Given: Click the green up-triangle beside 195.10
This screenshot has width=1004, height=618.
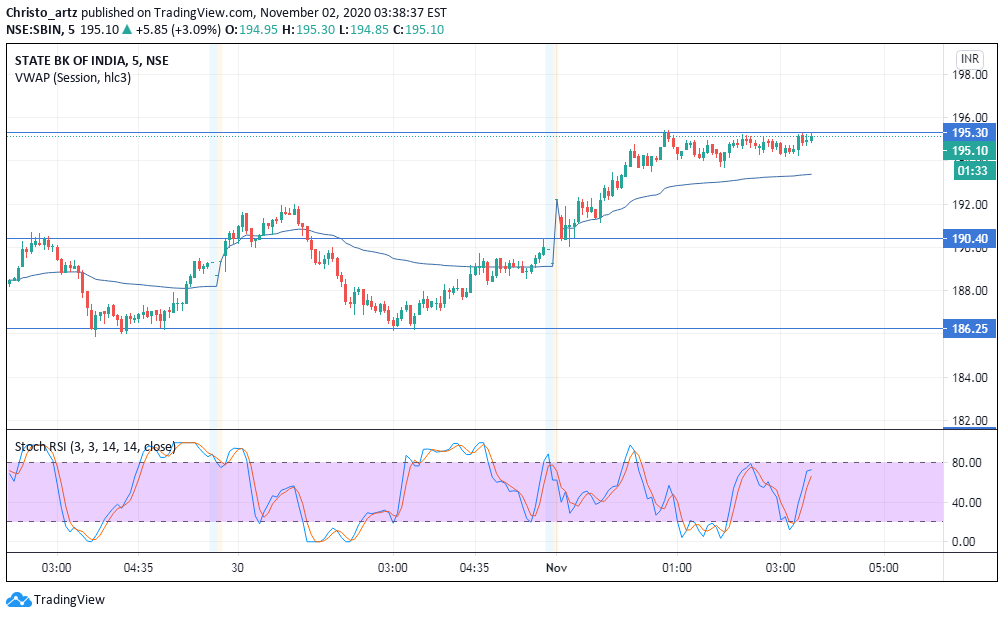Looking at the screenshot, I should 127,29.
